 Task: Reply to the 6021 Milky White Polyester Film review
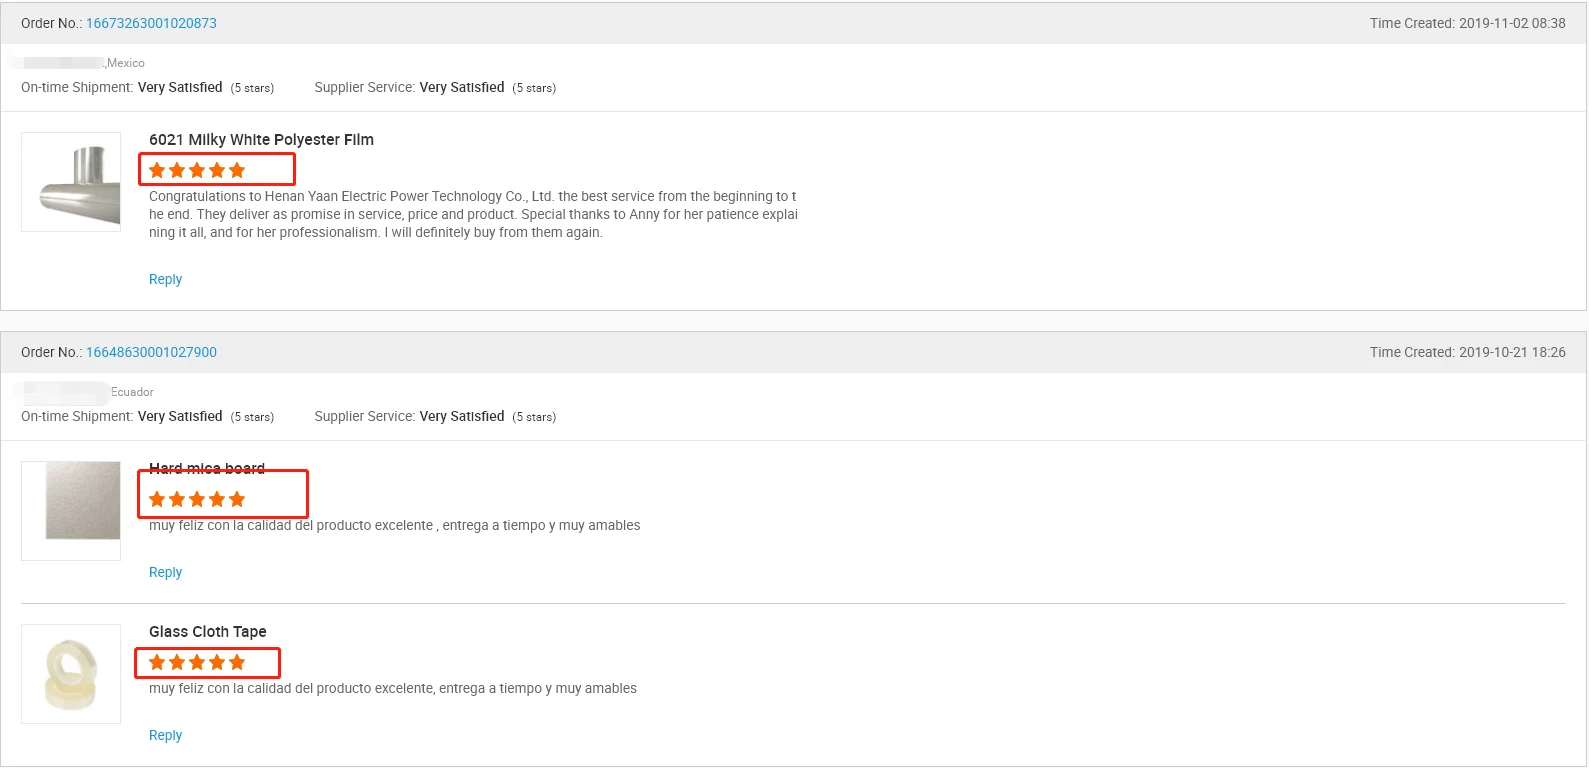[x=165, y=279]
